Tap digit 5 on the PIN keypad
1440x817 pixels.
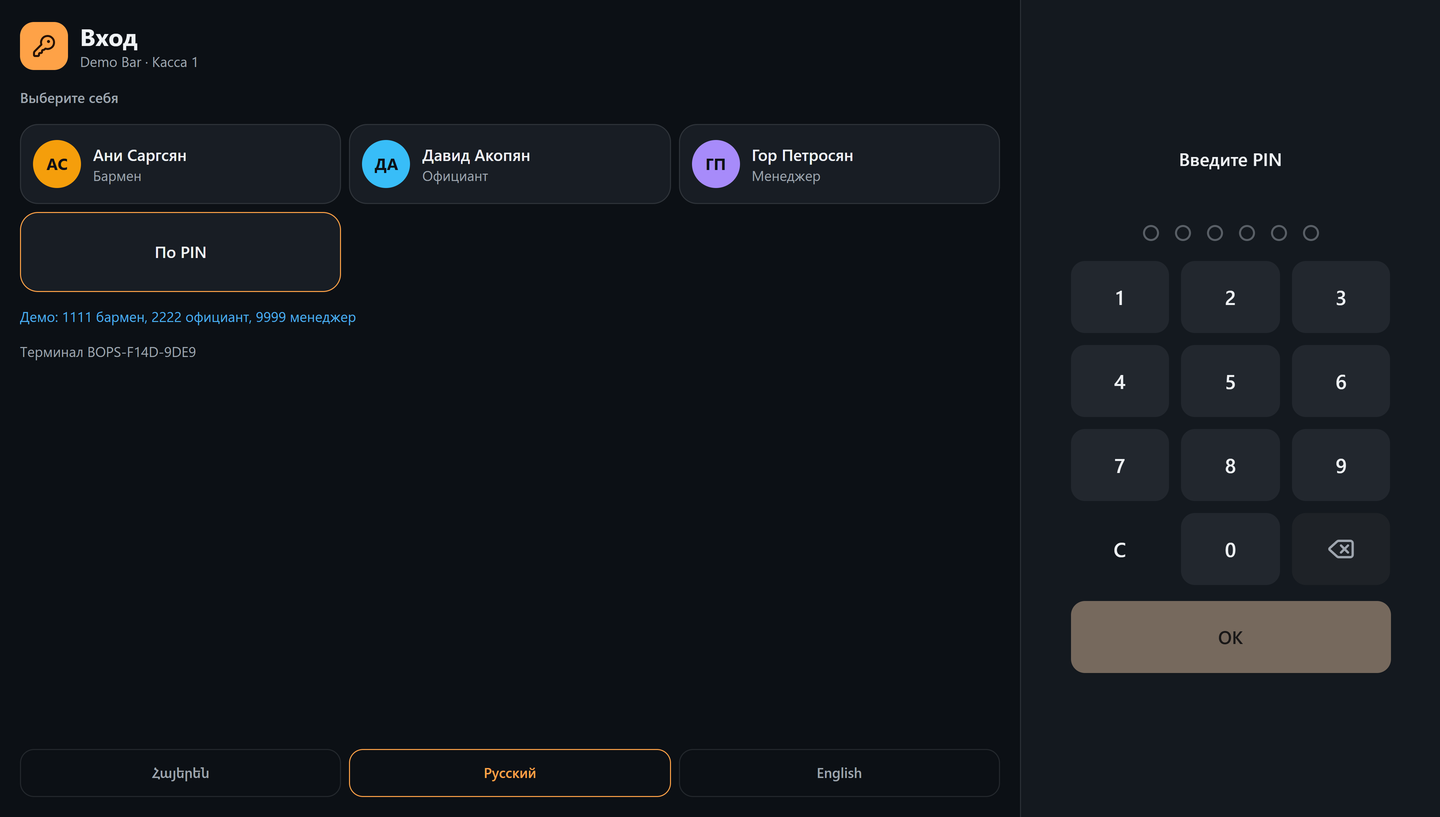point(1230,381)
